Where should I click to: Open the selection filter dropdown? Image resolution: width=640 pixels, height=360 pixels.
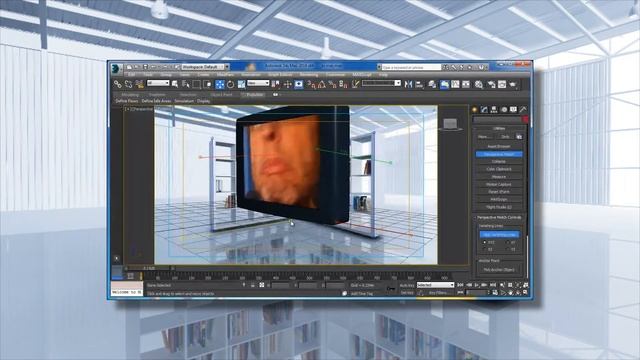pyautogui.click(x=158, y=83)
